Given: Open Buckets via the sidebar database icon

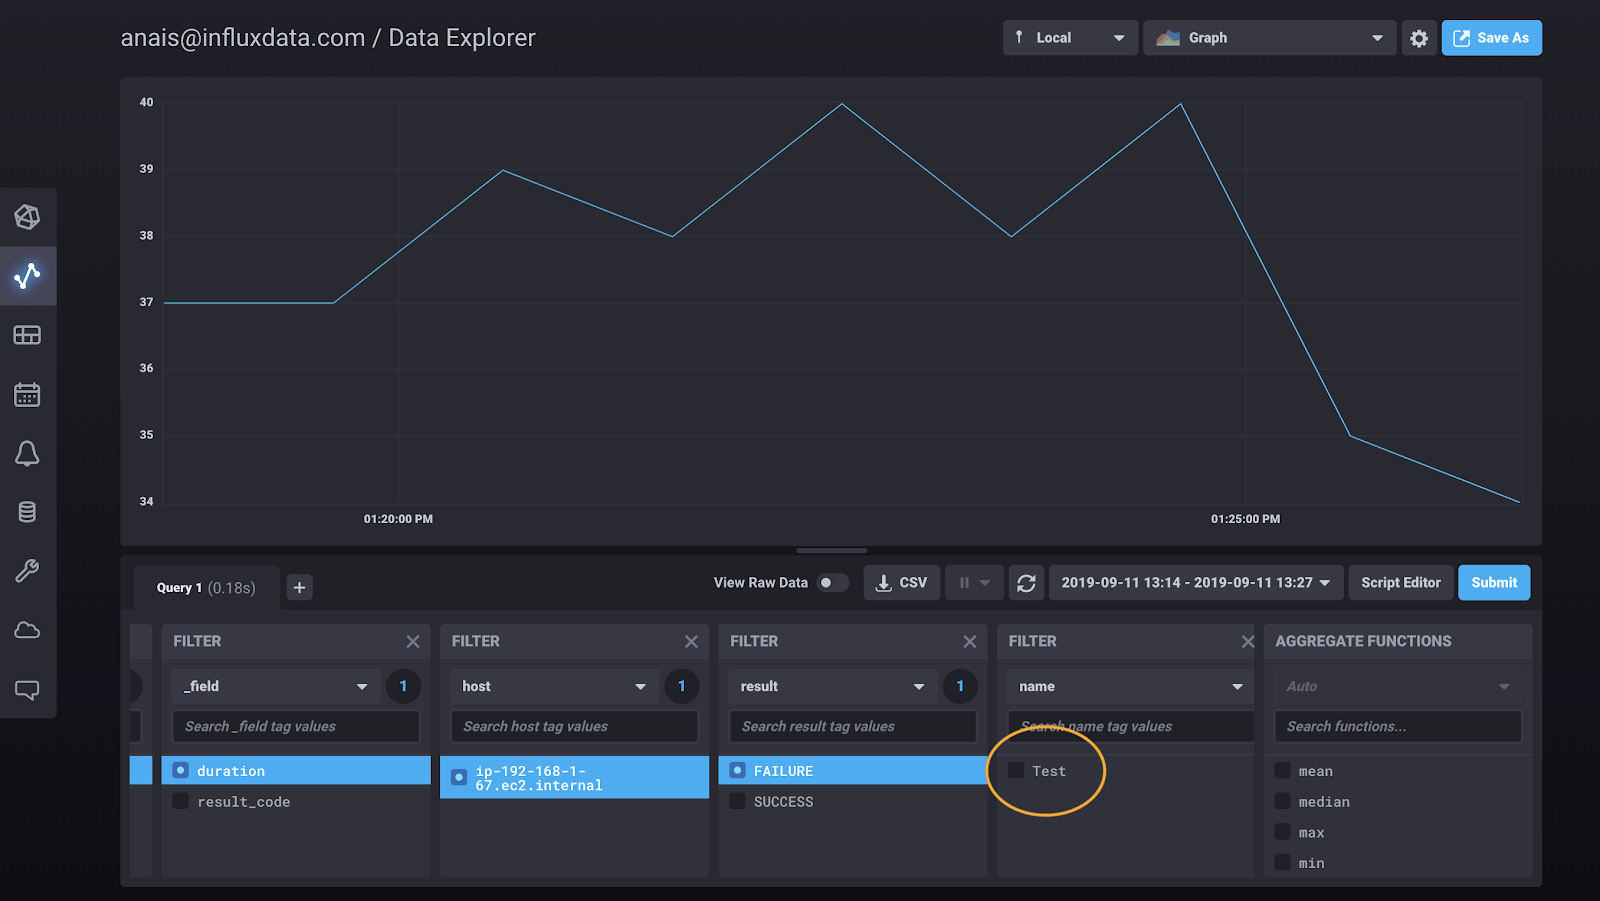Looking at the screenshot, I should [x=27, y=512].
